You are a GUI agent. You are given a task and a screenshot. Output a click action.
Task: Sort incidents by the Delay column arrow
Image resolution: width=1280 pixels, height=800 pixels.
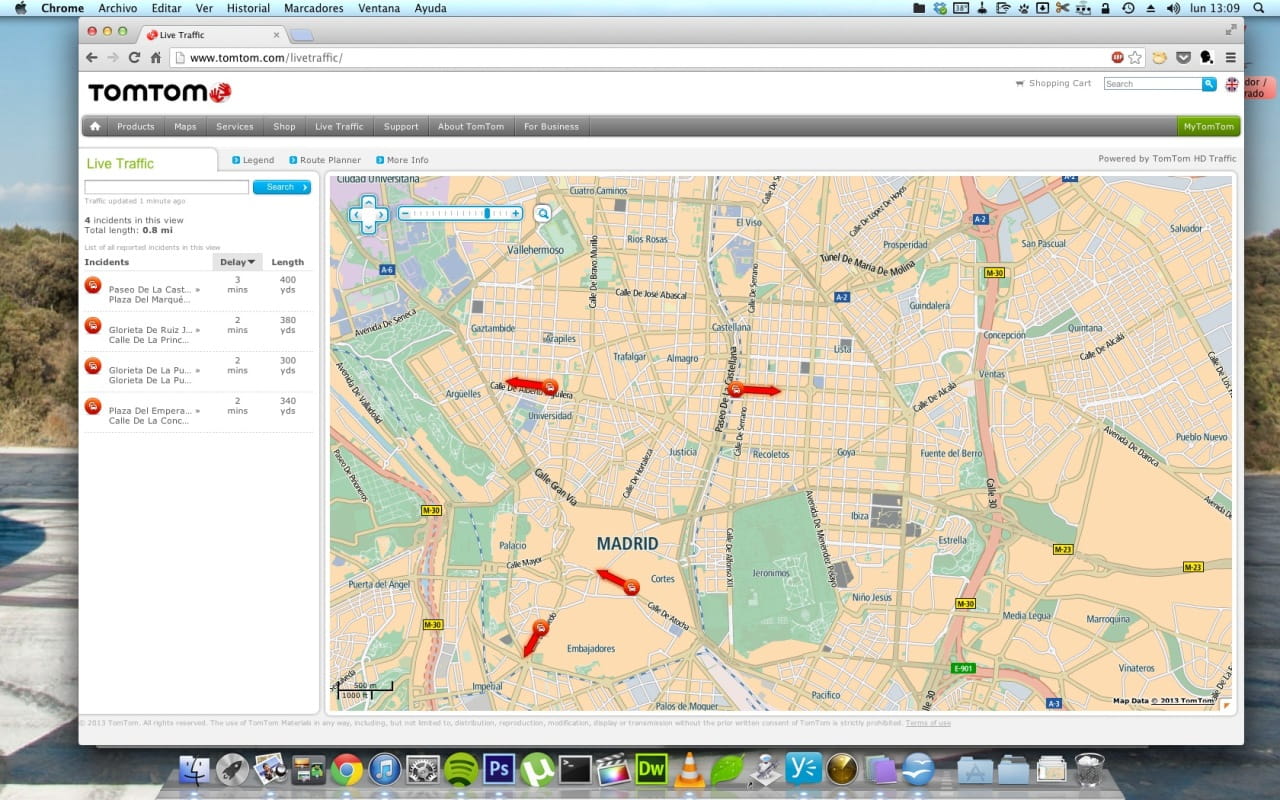click(x=252, y=262)
